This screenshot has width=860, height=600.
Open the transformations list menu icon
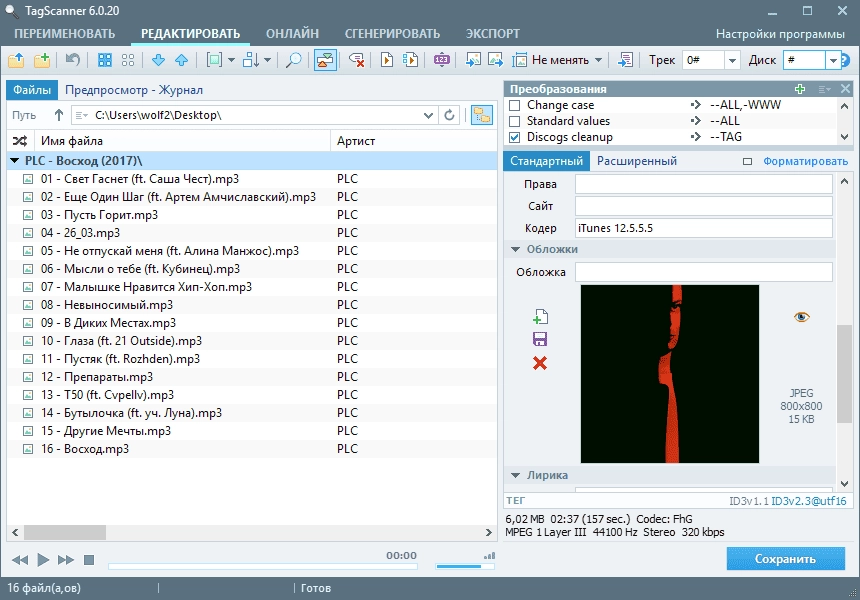(824, 89)
